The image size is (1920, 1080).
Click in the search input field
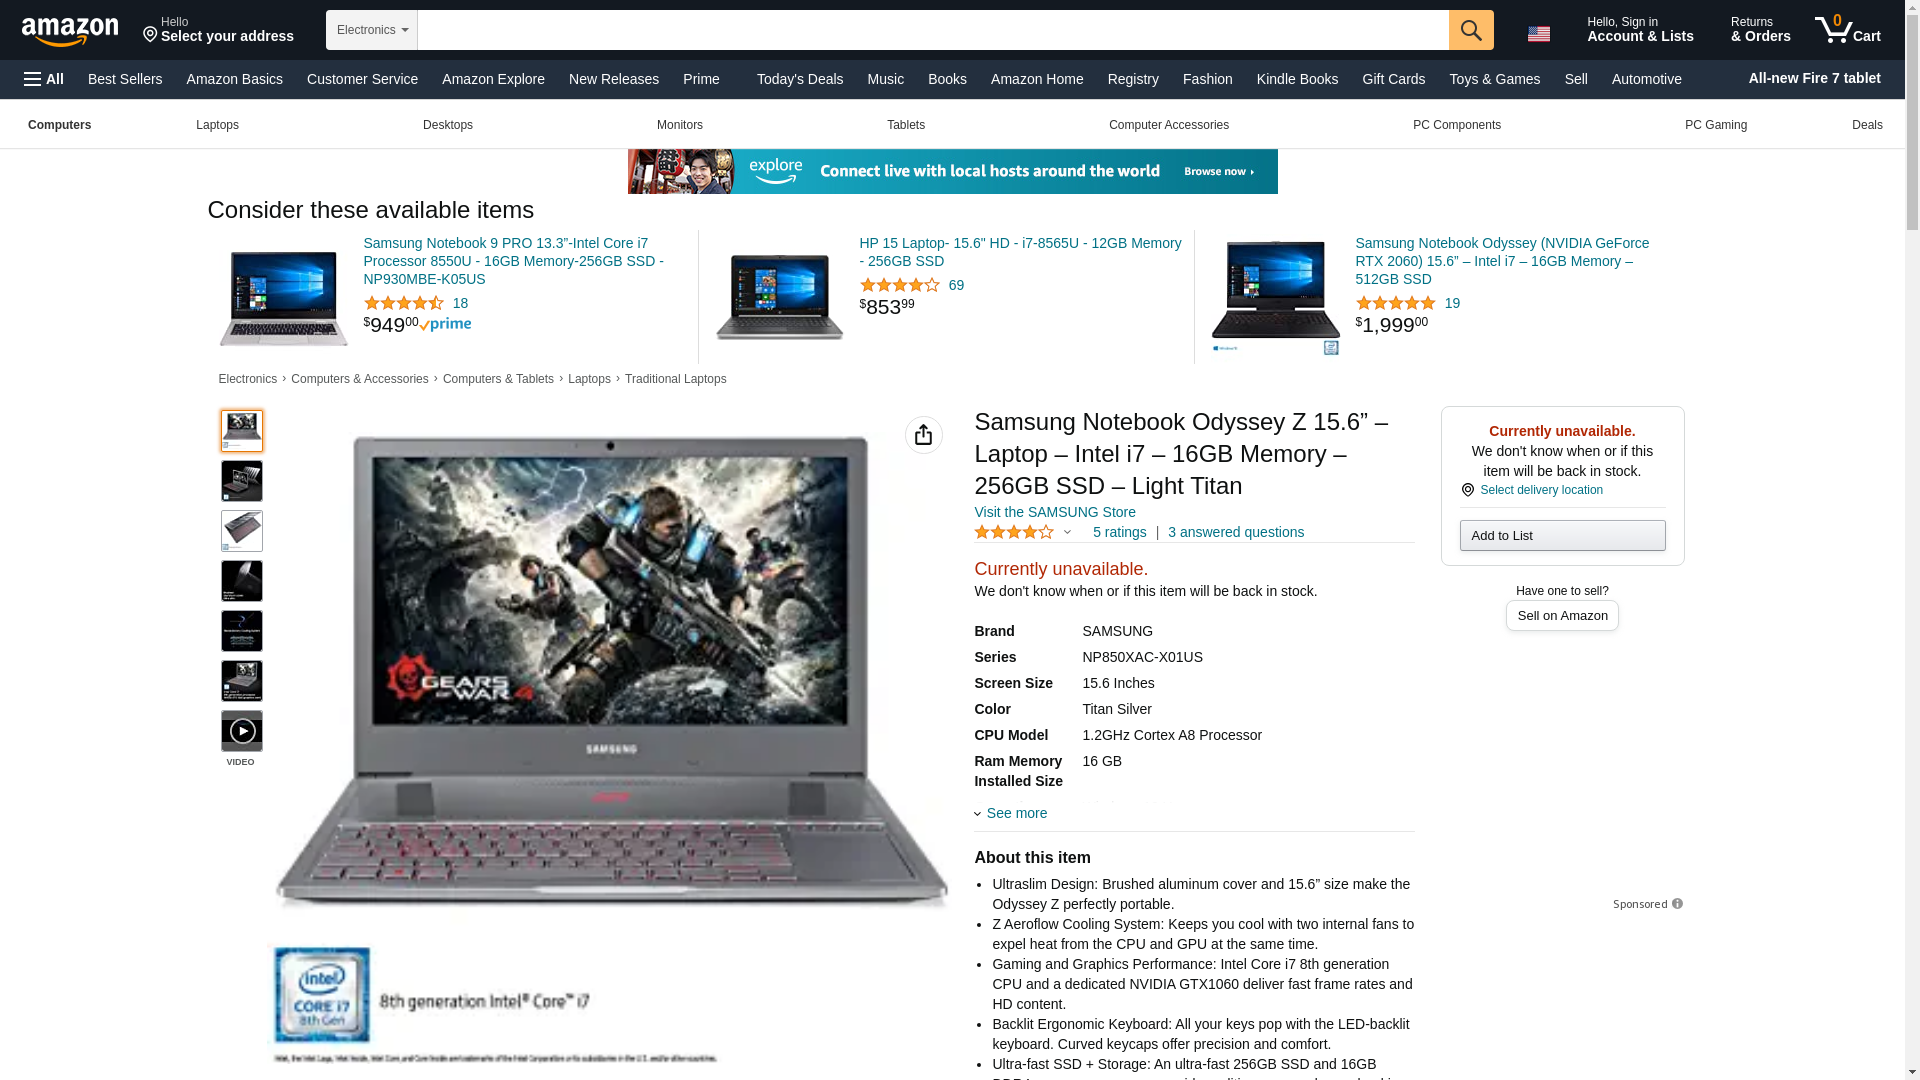[933, 30]
